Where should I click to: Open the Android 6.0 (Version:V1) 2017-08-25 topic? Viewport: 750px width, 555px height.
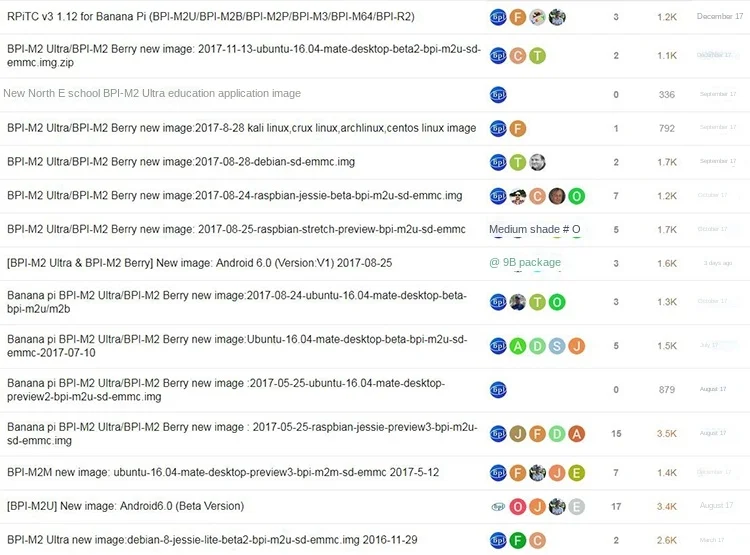(199, 263)
